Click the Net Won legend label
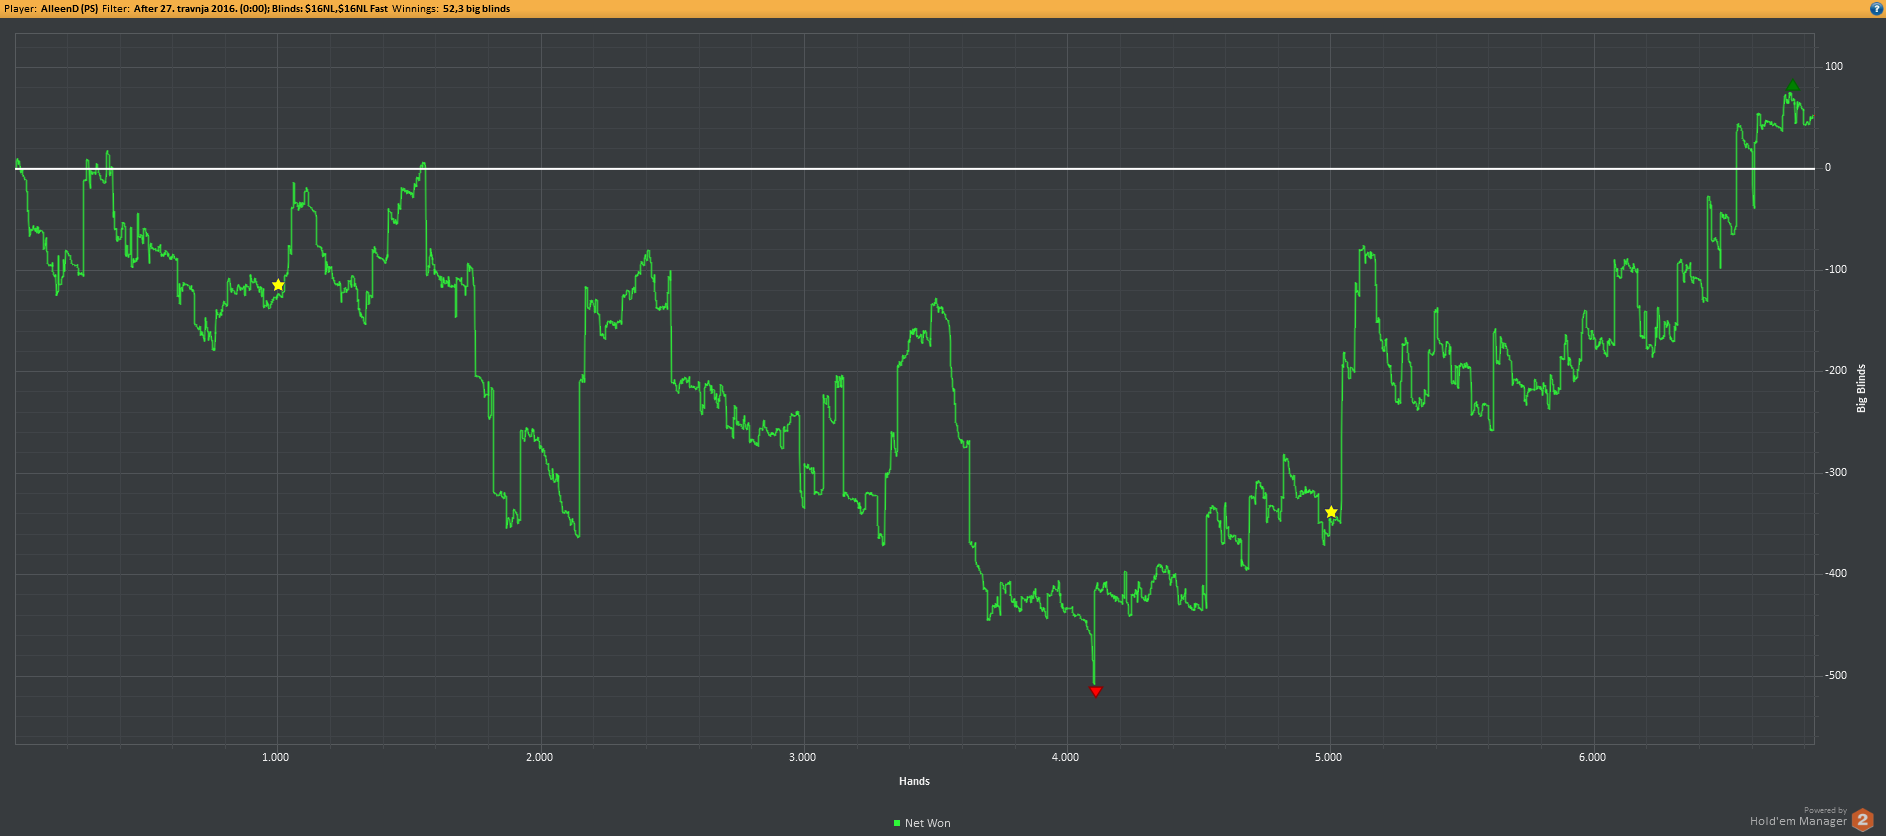This screenshot has width=1886, height=836. pyautogui.click(x=928, y=823)
